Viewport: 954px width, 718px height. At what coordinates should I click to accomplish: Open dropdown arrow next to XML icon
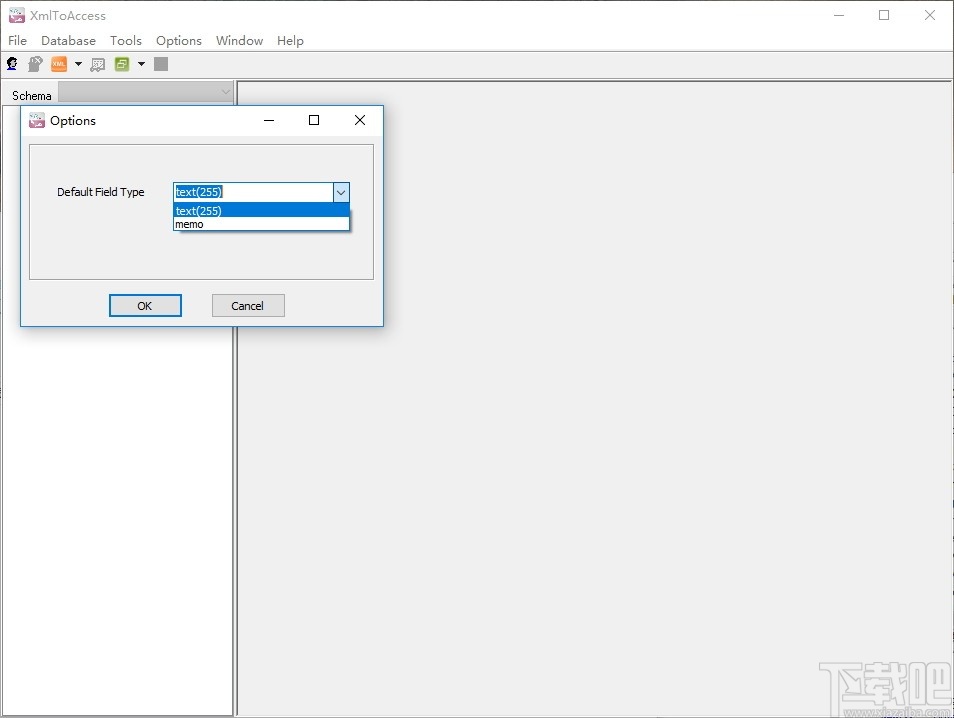coord(78,63)
